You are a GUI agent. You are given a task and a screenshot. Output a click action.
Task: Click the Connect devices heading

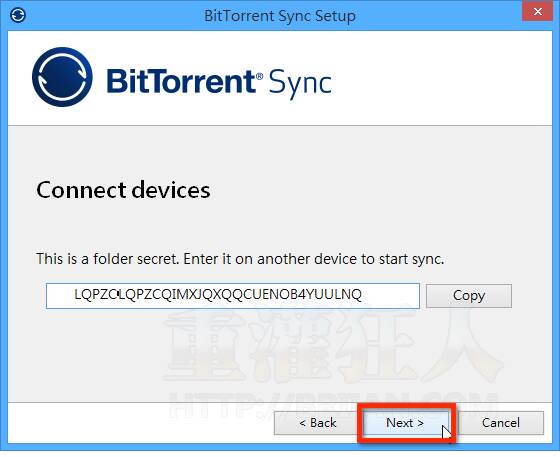[123, 190]
